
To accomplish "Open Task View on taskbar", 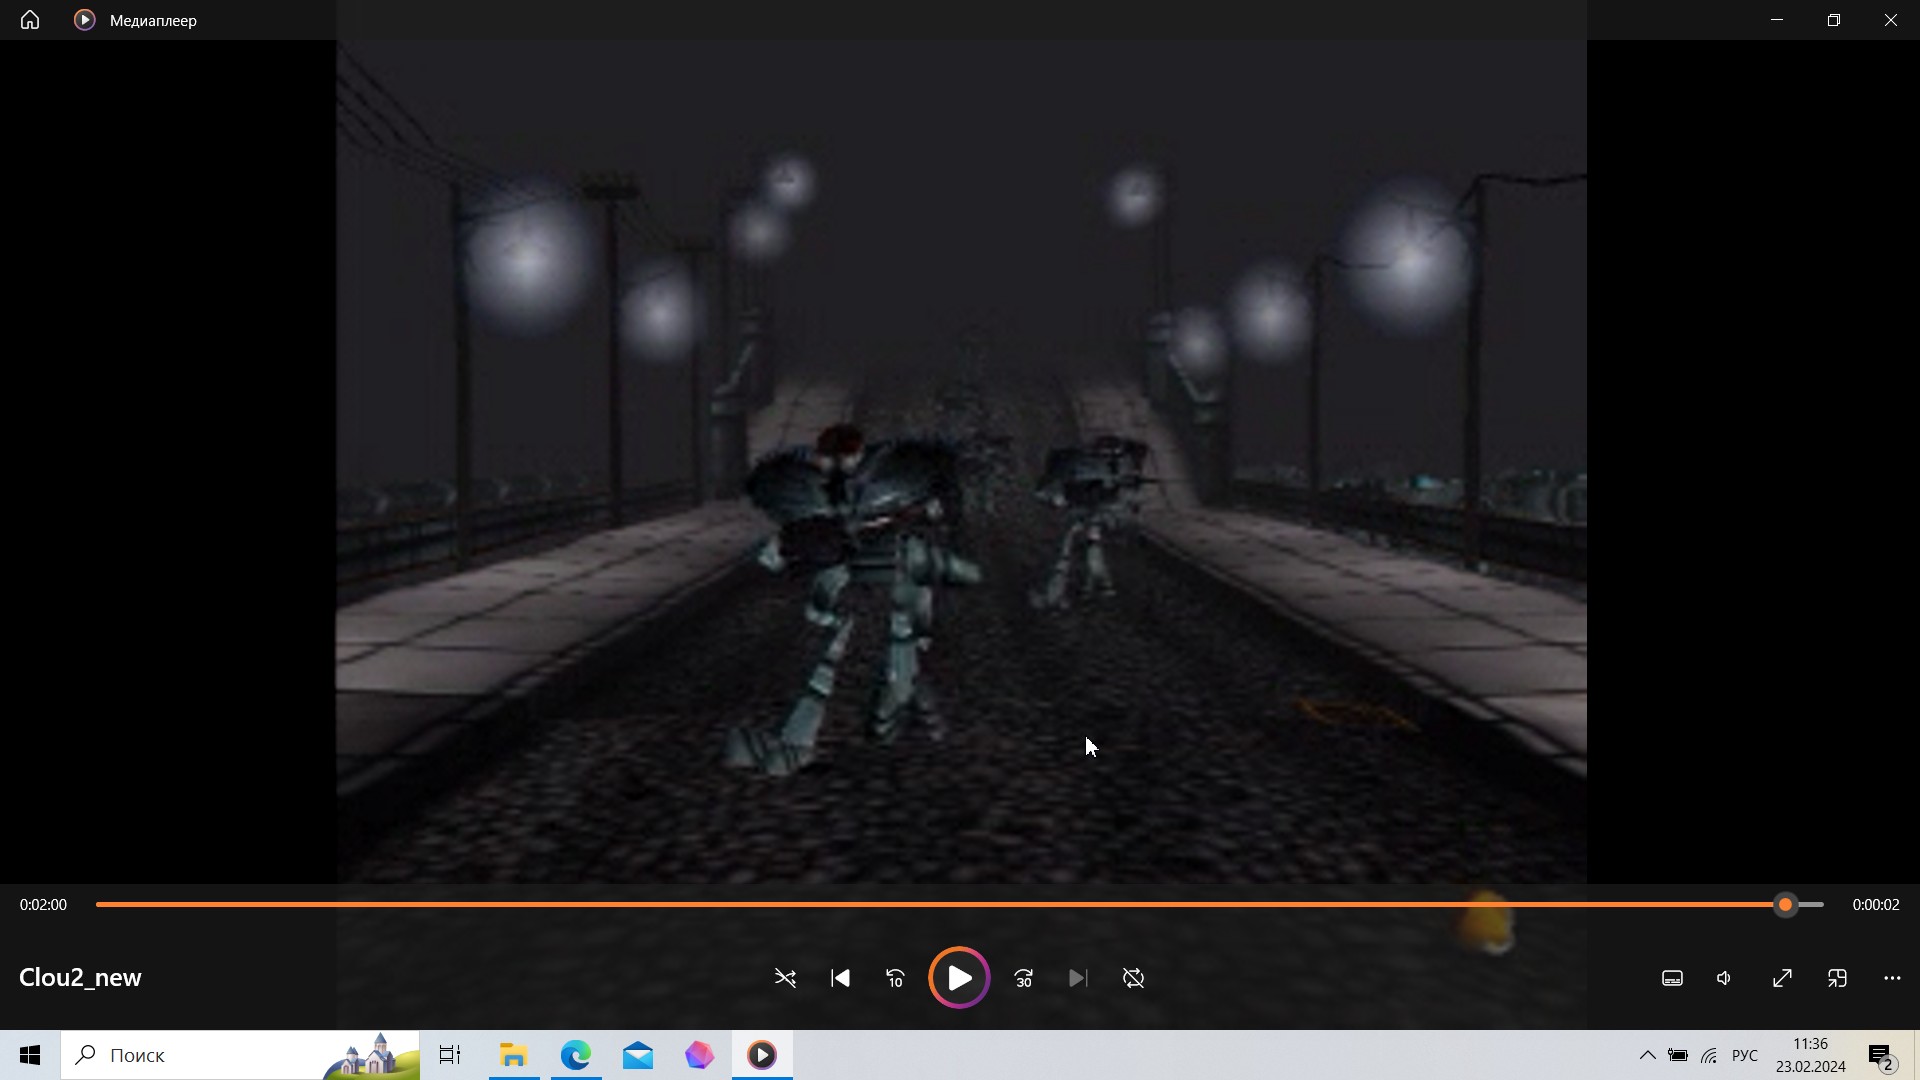I will tap(450, 1055).
